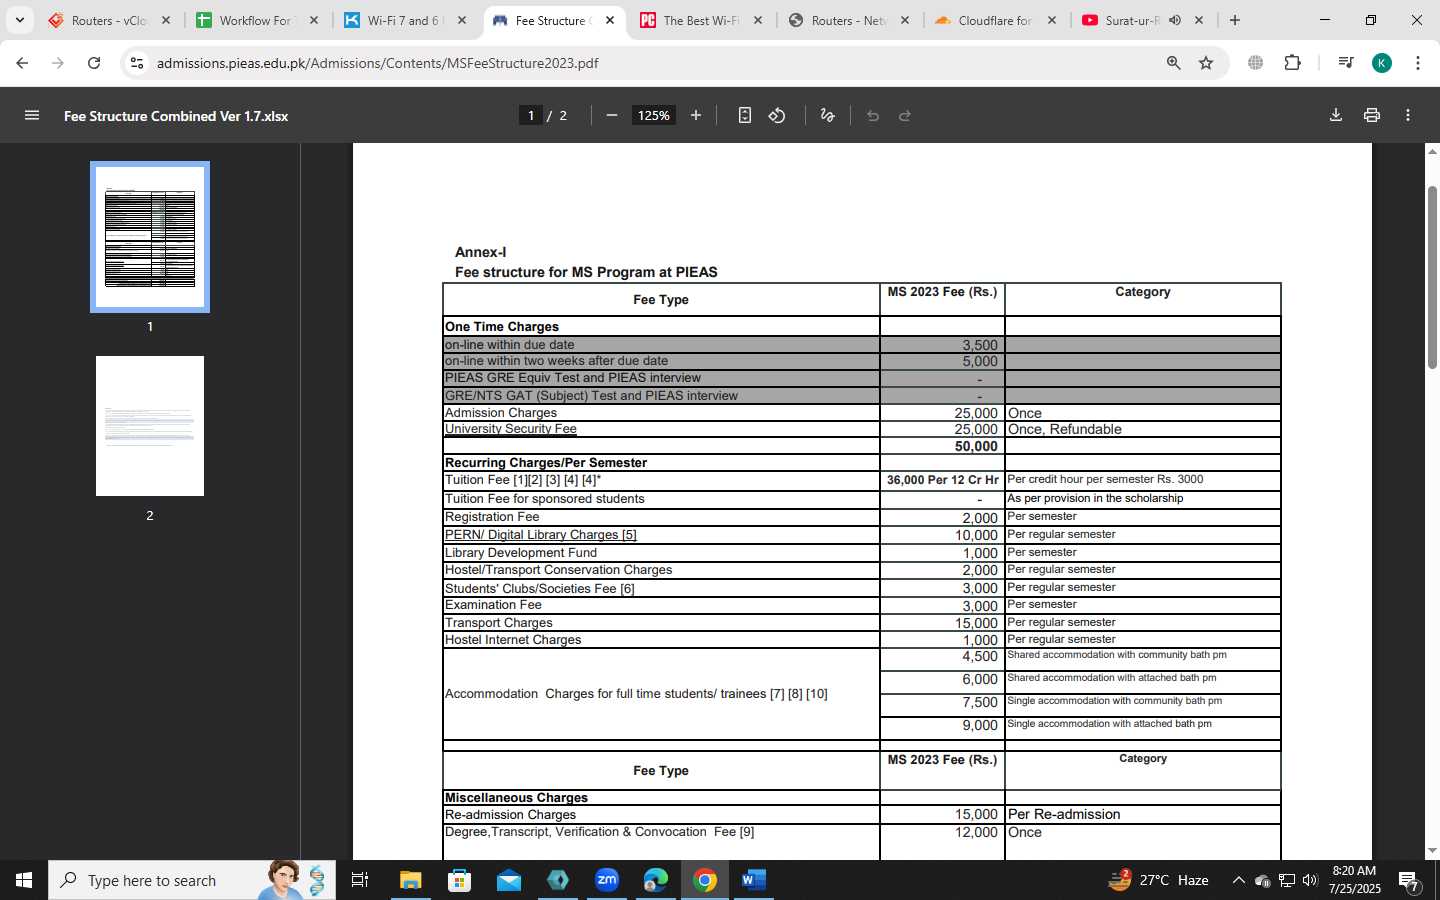Click the 36,000 Per 12 Cr Hr cell
The width and height of the screenshot is (1440, 900).
942,480
